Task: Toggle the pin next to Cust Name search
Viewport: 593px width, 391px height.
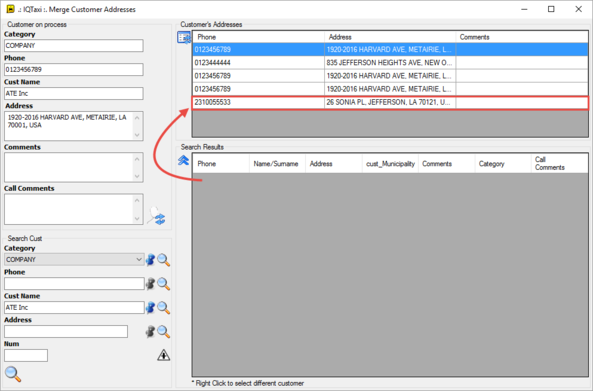Action: [151, 307]
